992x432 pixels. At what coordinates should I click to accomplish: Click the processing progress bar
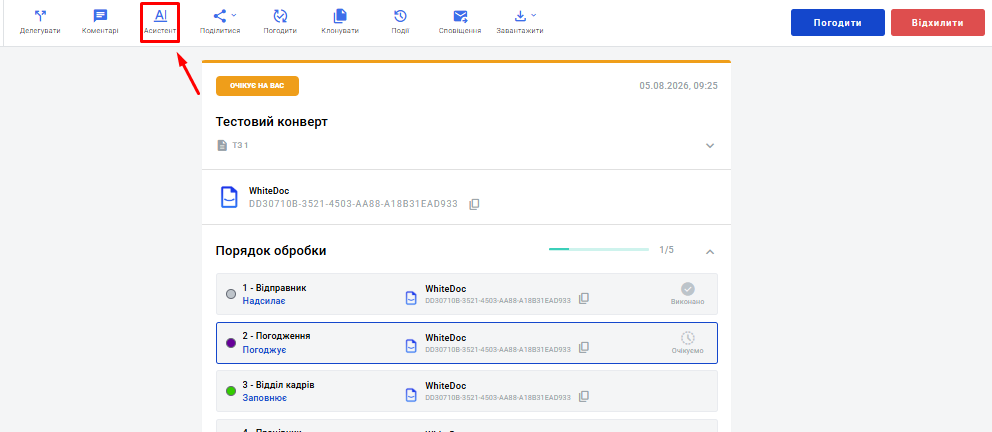pyautogui.click(x=598, y=250)
